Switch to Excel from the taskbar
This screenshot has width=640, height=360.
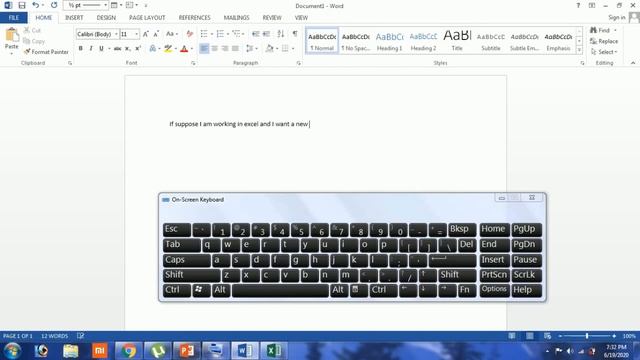tap(273, 351)
